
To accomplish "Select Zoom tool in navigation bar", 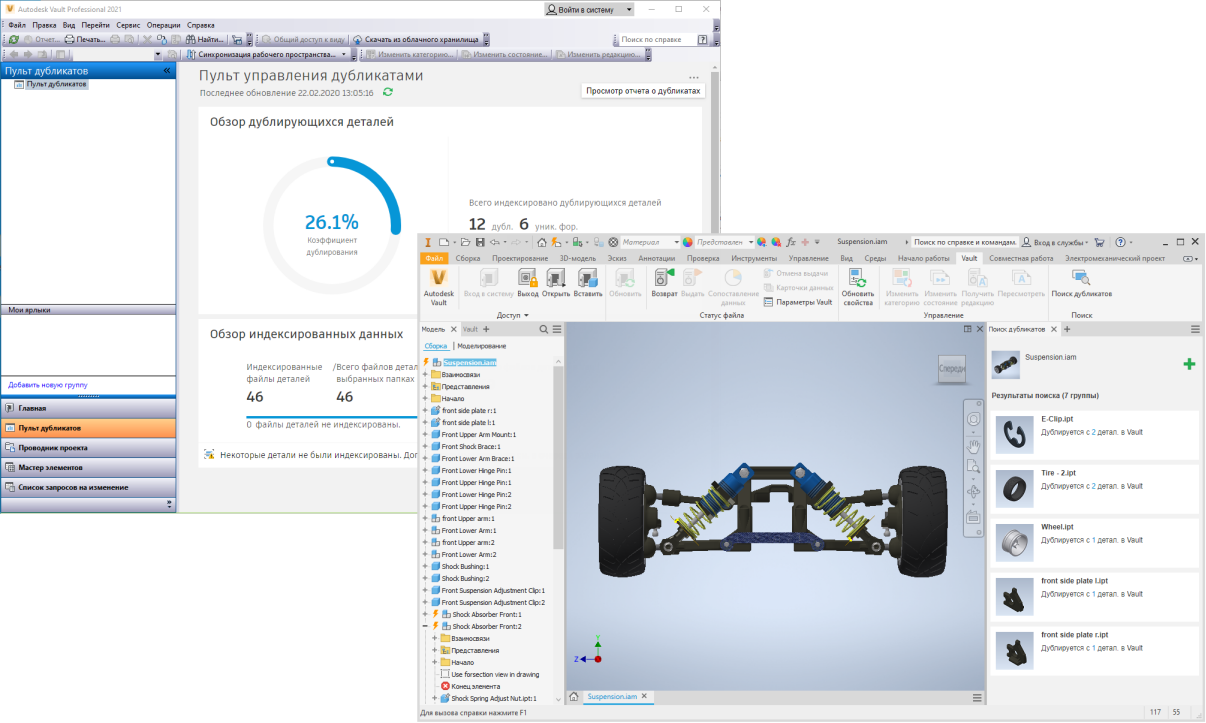I will click(x=974, y=467).
